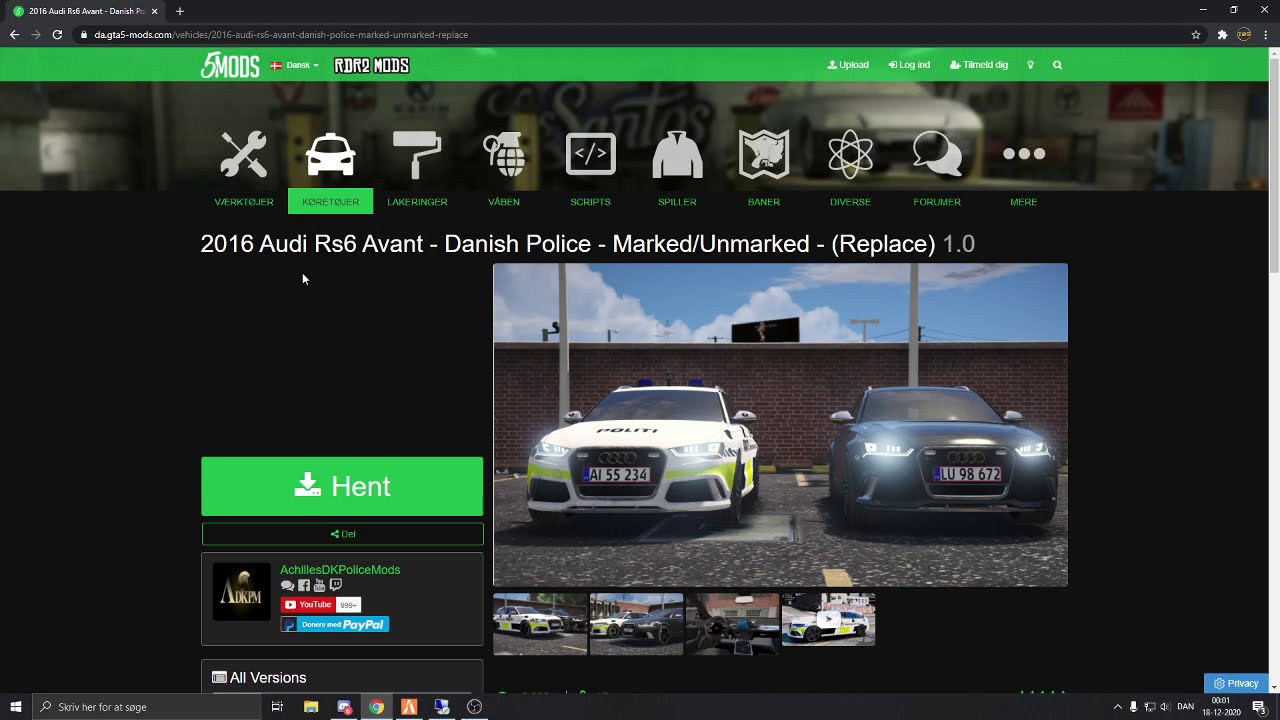Open the main police cars screenshot

(x=780, y=425)
